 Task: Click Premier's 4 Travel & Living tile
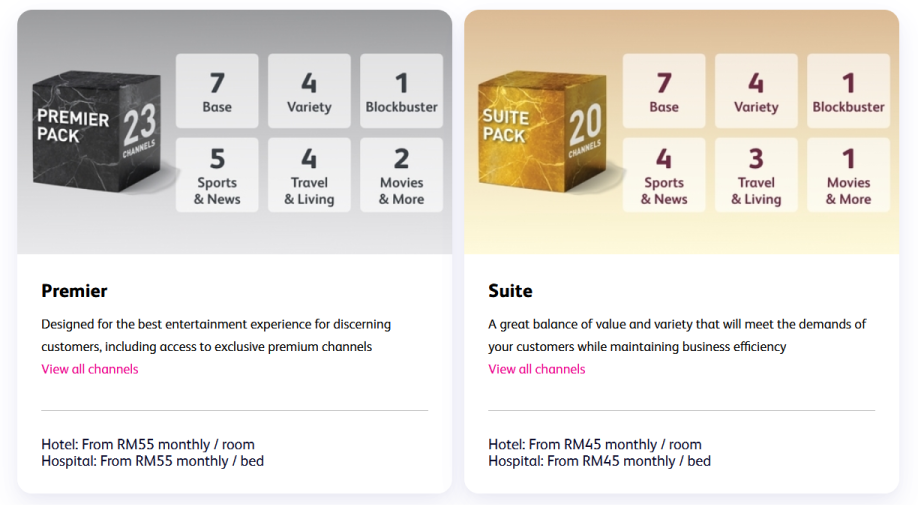click(309, 175)
